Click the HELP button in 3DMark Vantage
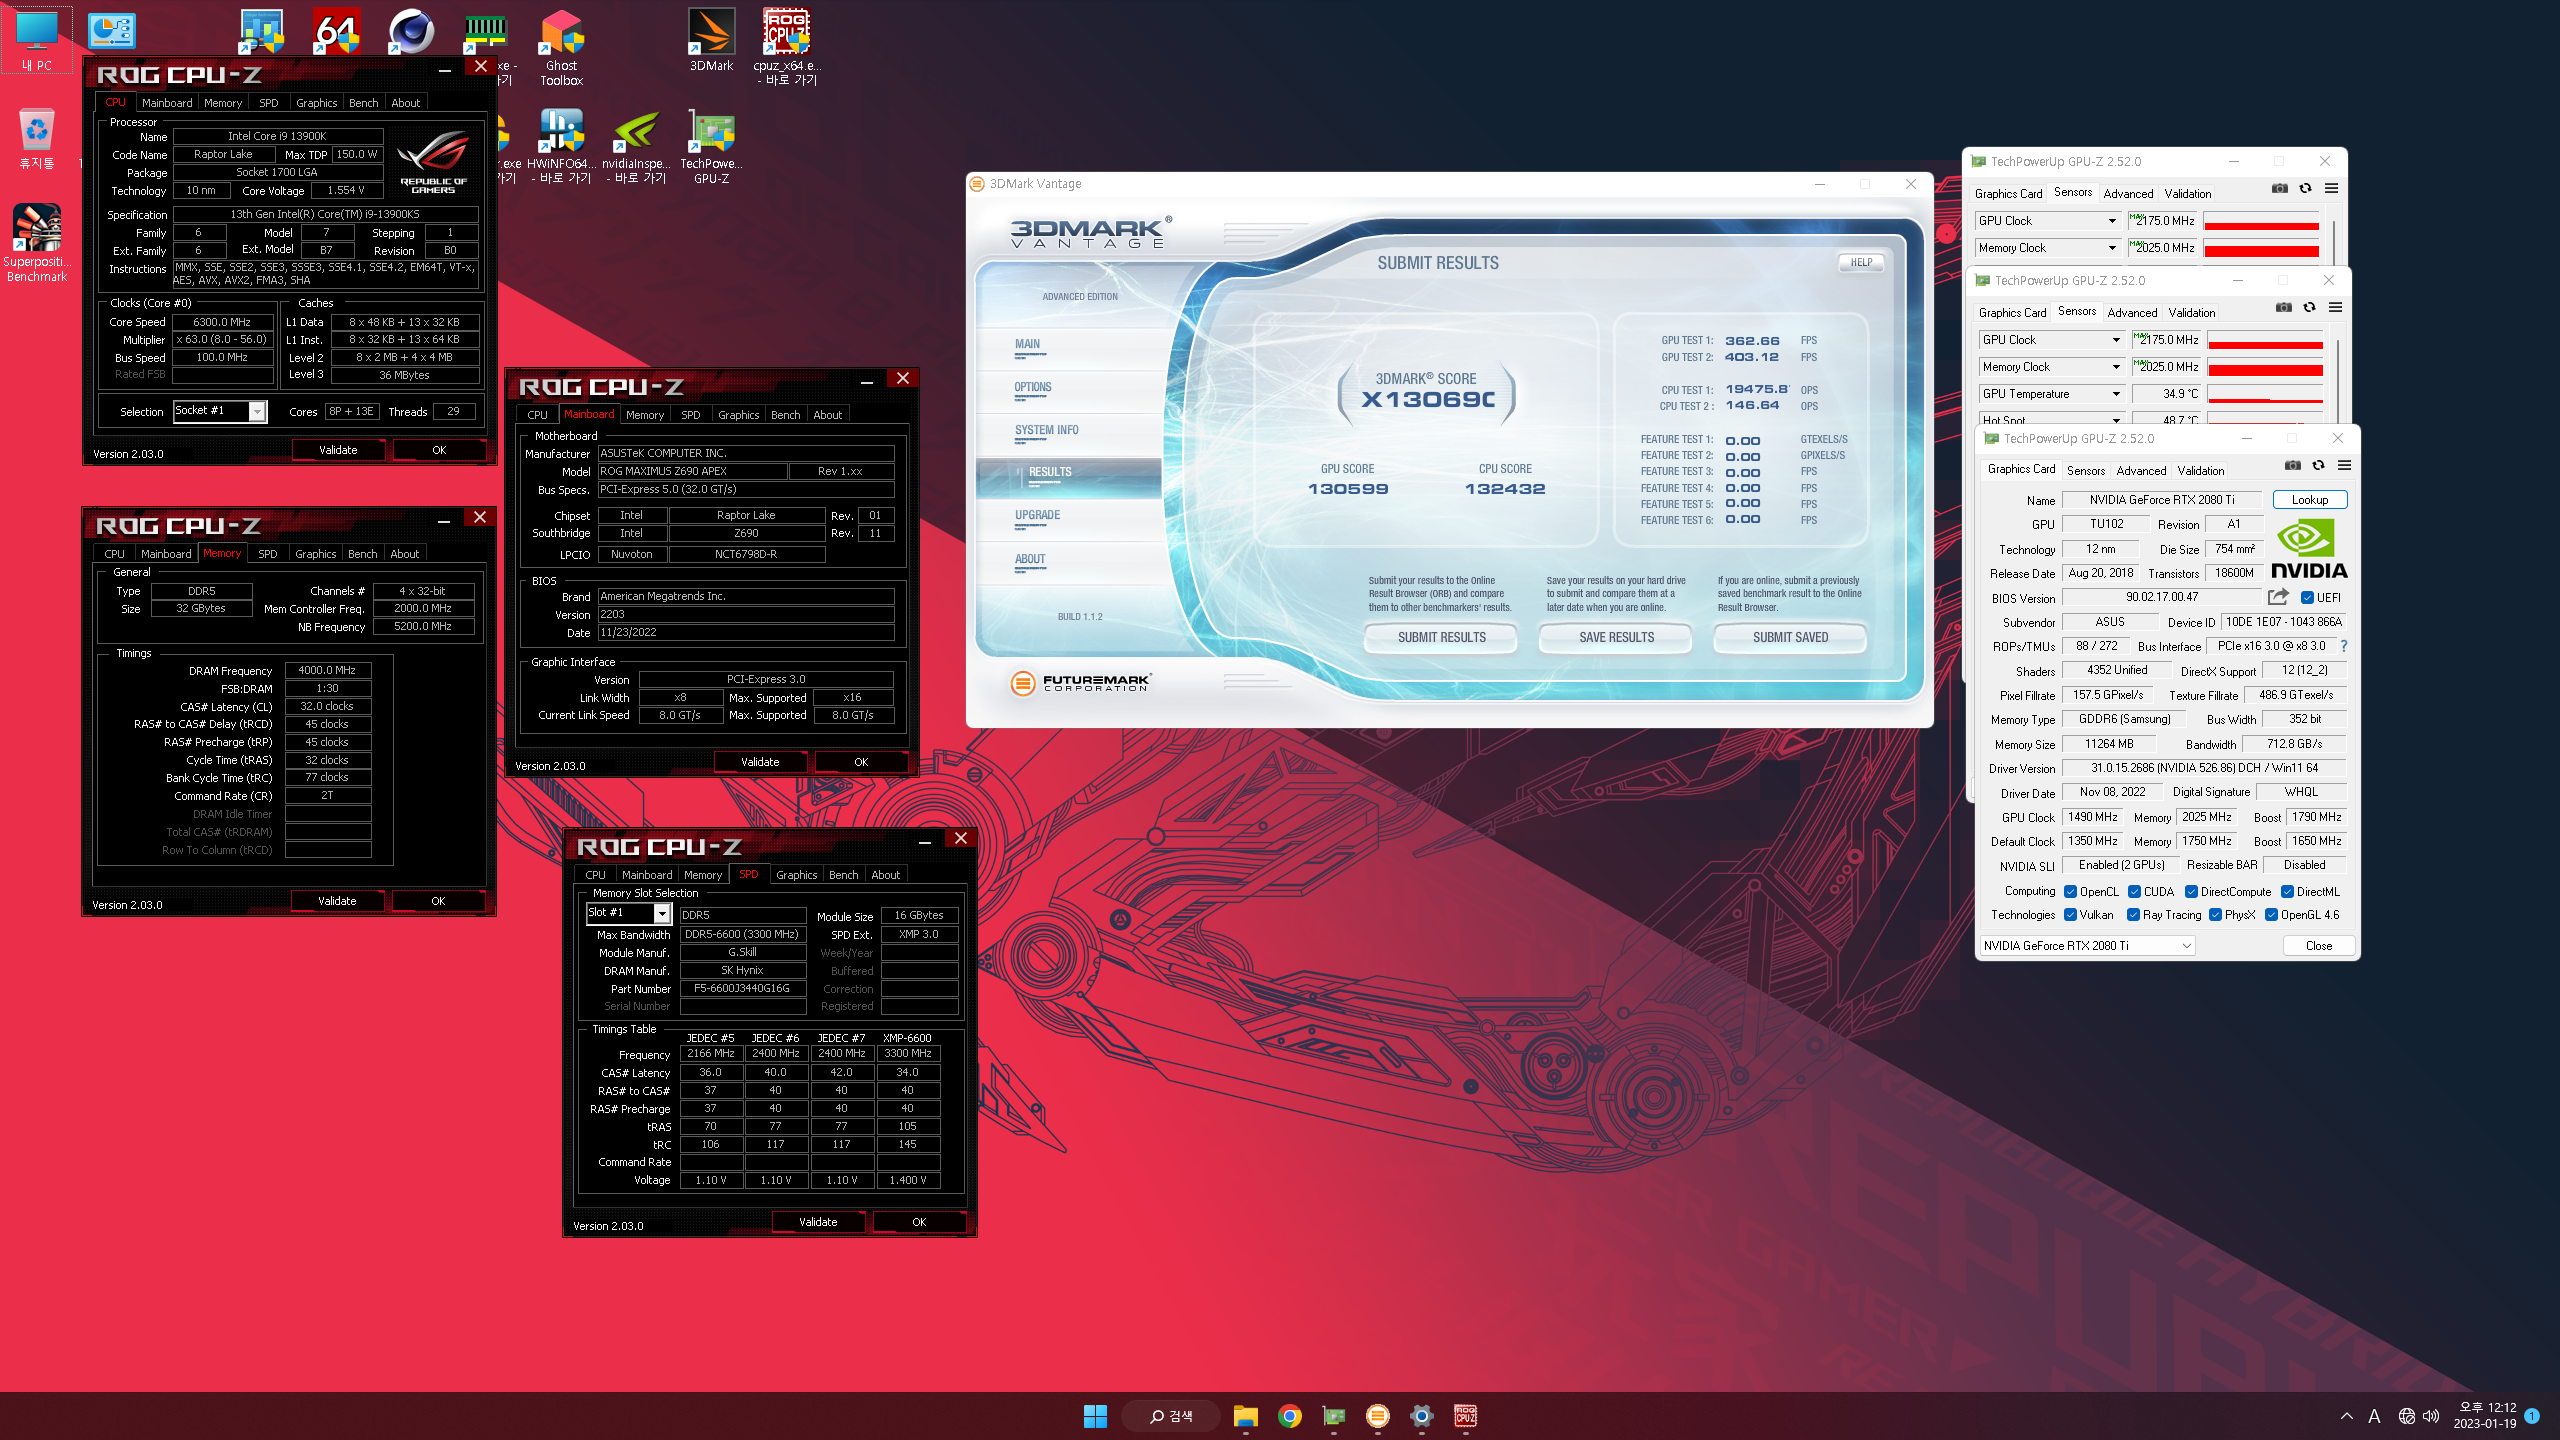 [1861, 262]
